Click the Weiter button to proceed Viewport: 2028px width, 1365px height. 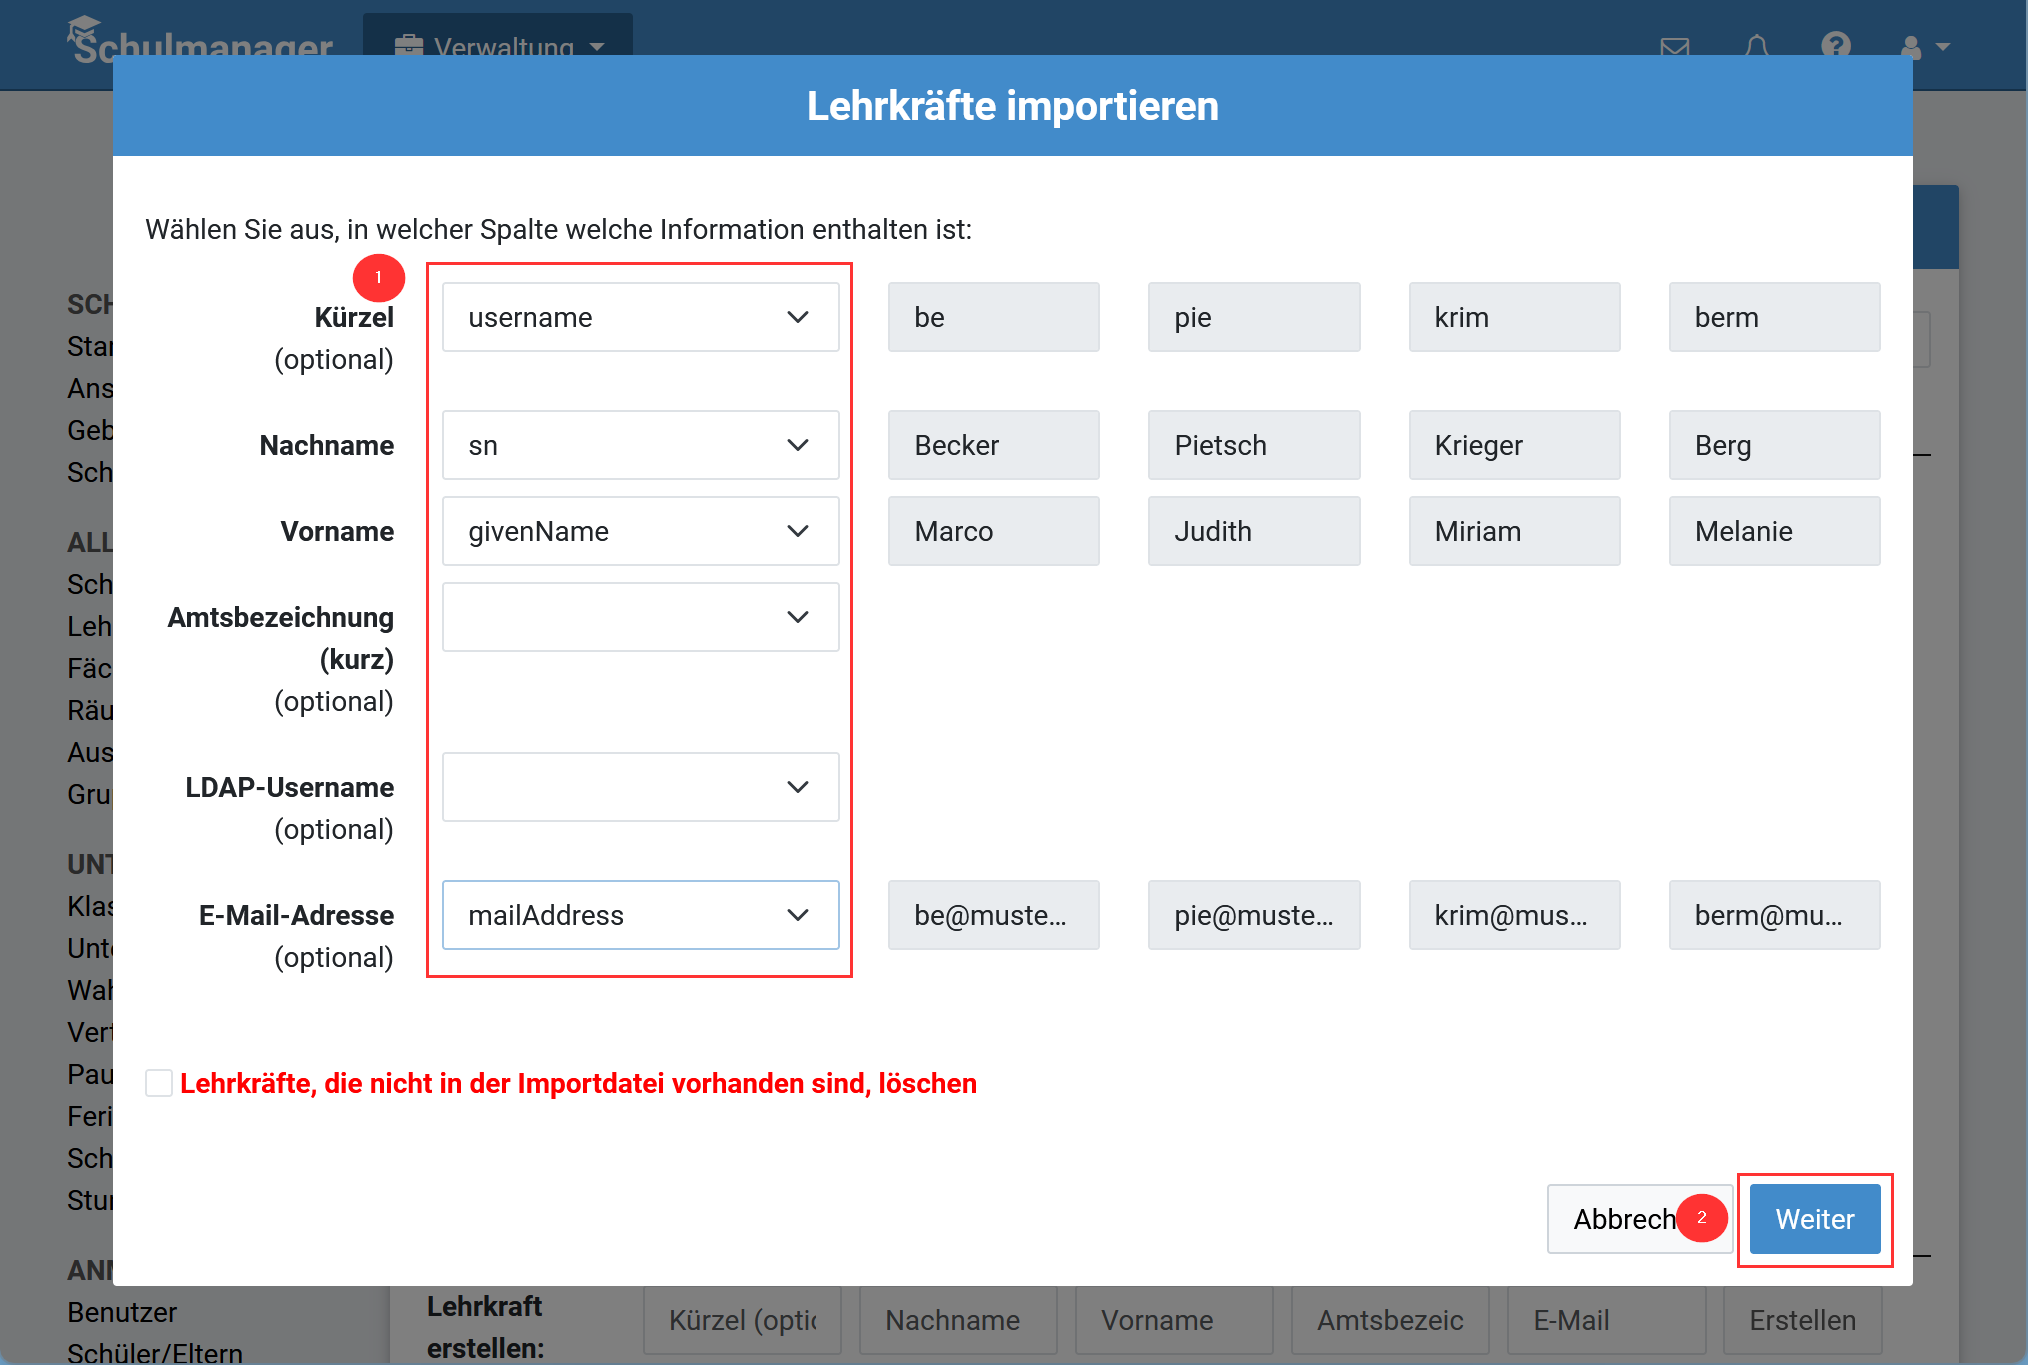(1816, 1217)
